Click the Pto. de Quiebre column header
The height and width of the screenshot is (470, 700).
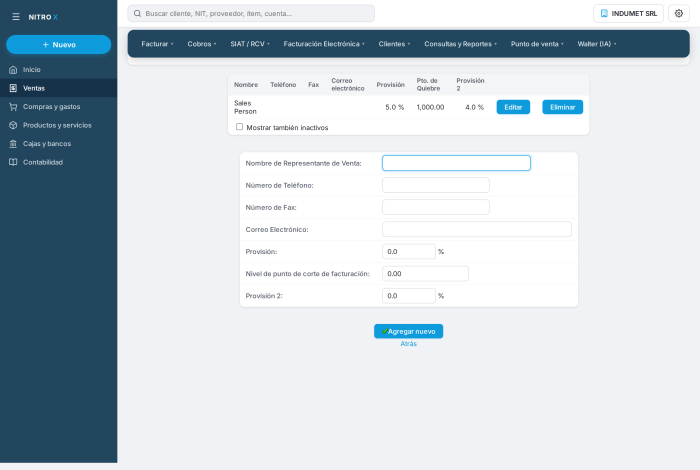428,85
